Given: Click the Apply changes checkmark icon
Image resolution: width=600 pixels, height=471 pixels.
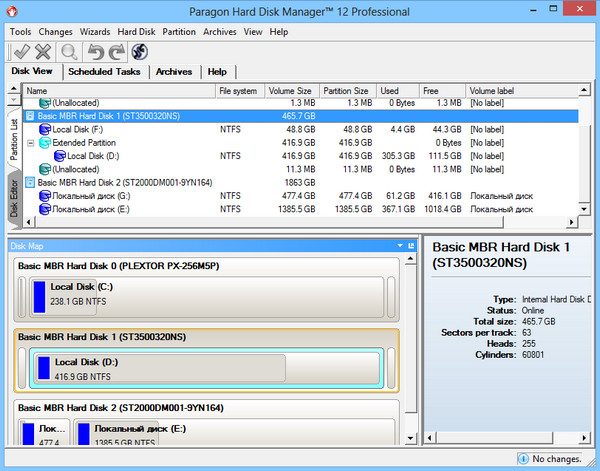Looking at the screenshot, I should tap(21, 52).
